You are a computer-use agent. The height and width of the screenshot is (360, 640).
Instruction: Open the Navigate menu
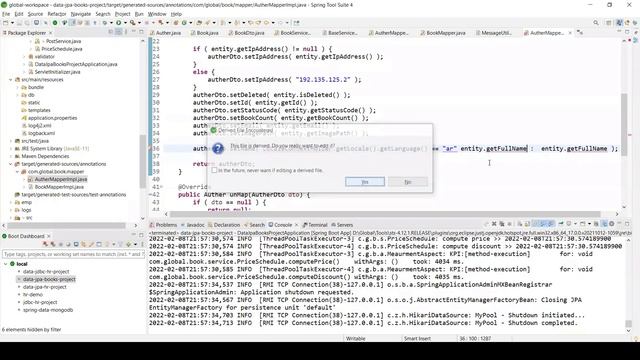click(81, 14)
